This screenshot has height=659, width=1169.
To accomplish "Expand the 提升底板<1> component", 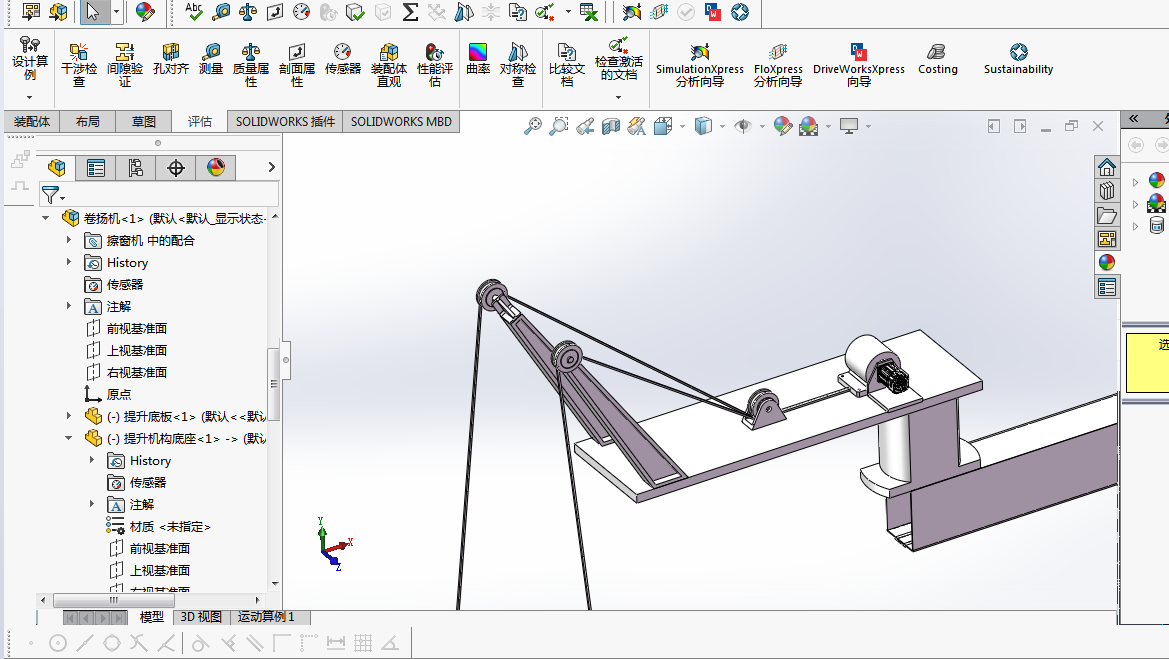I will [x=69, y=416].
